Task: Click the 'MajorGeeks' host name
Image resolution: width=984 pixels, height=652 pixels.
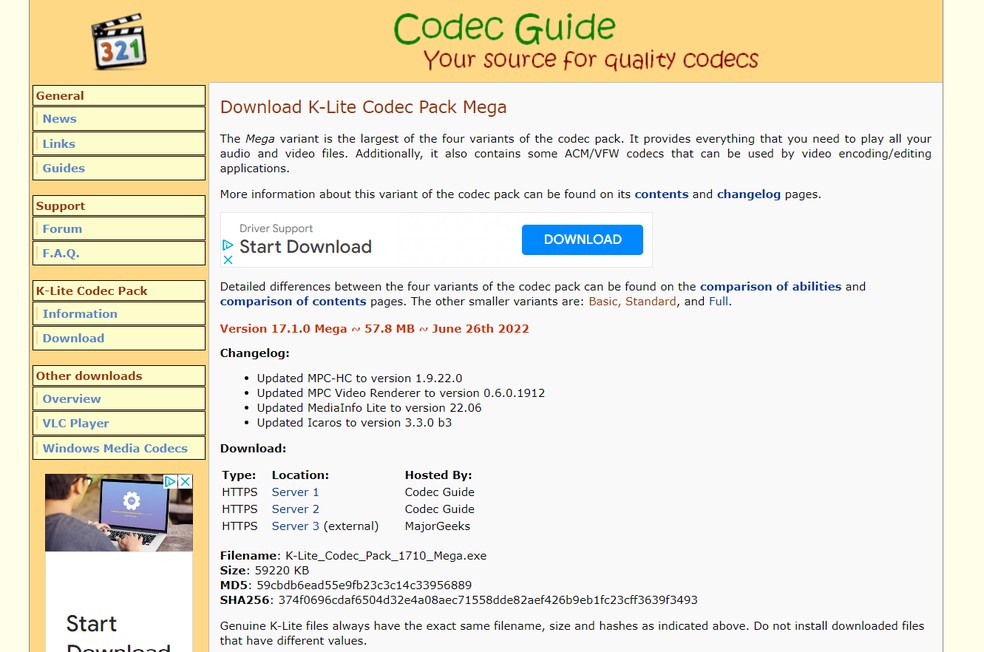Action: tap(437, 526)
